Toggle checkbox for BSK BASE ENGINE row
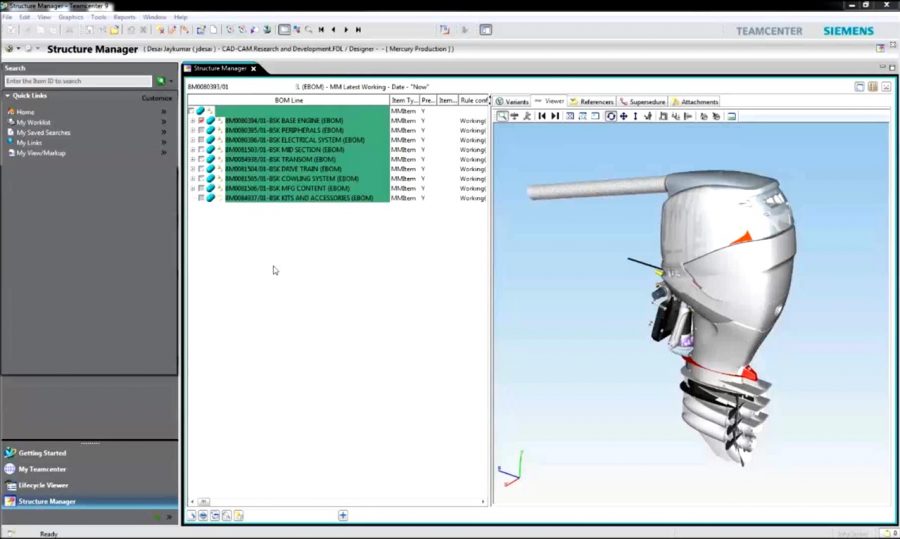The image size is (900, 539). 201,121
